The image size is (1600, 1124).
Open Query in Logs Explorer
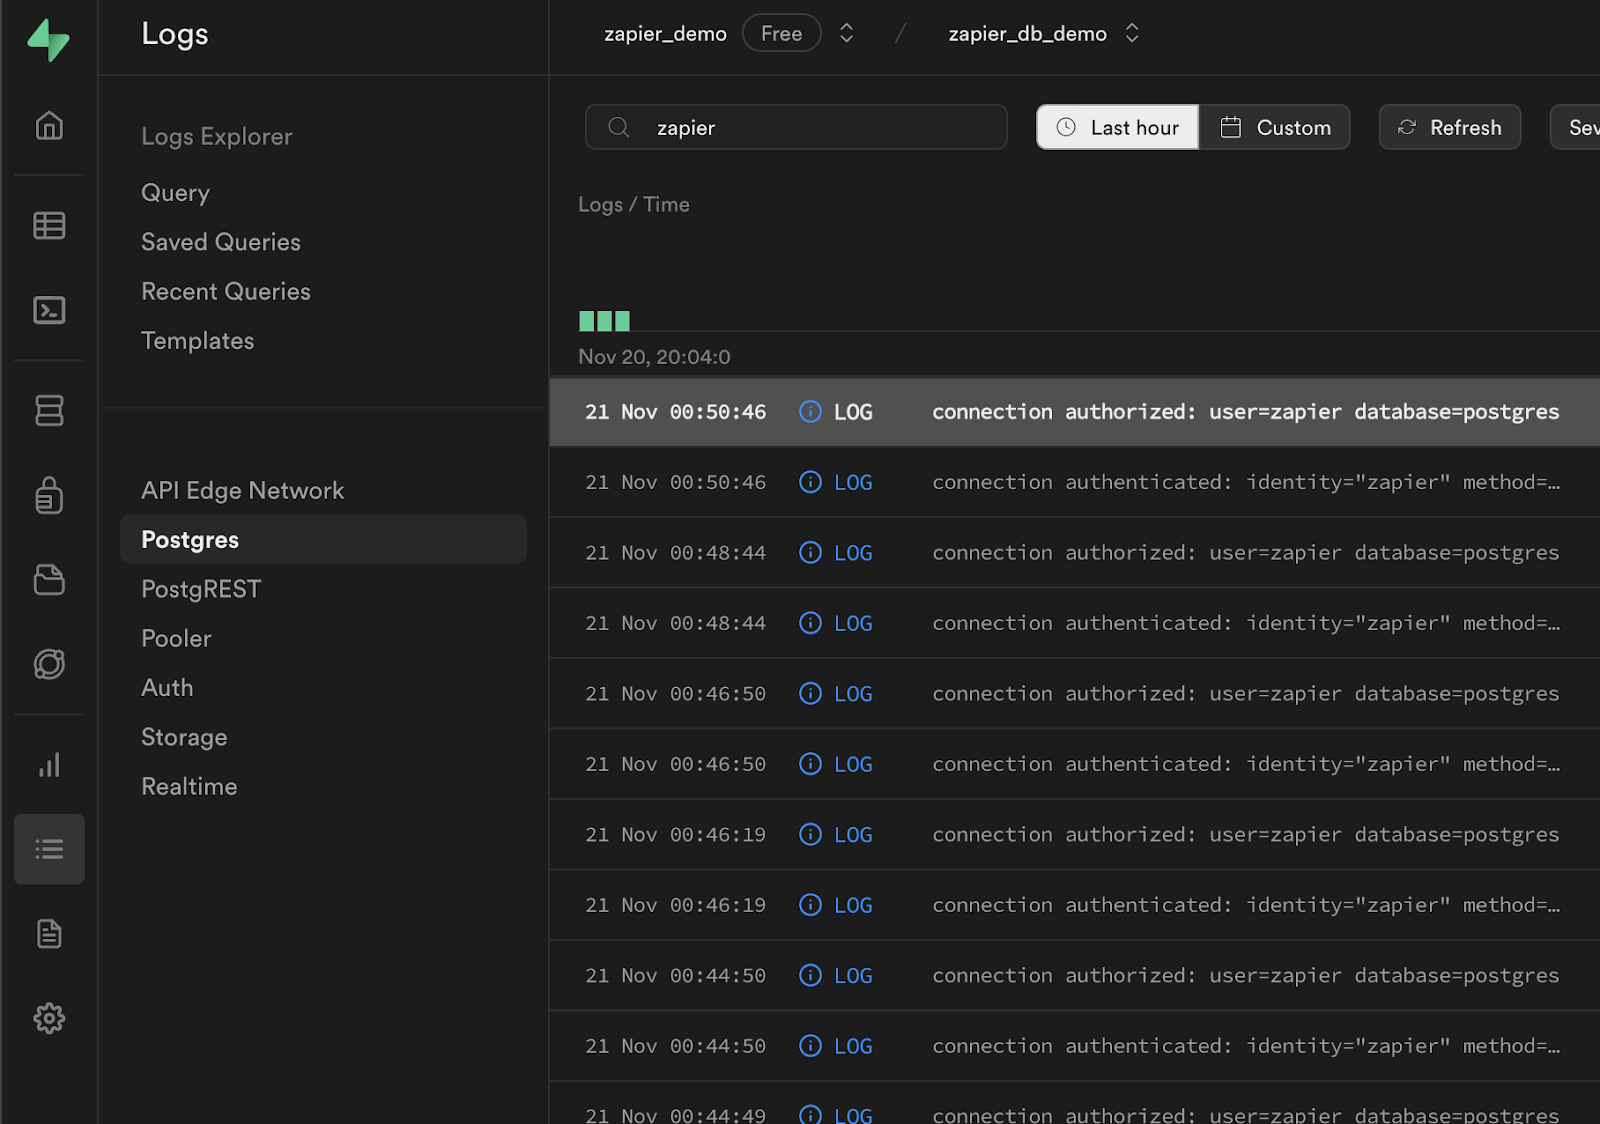175,193
